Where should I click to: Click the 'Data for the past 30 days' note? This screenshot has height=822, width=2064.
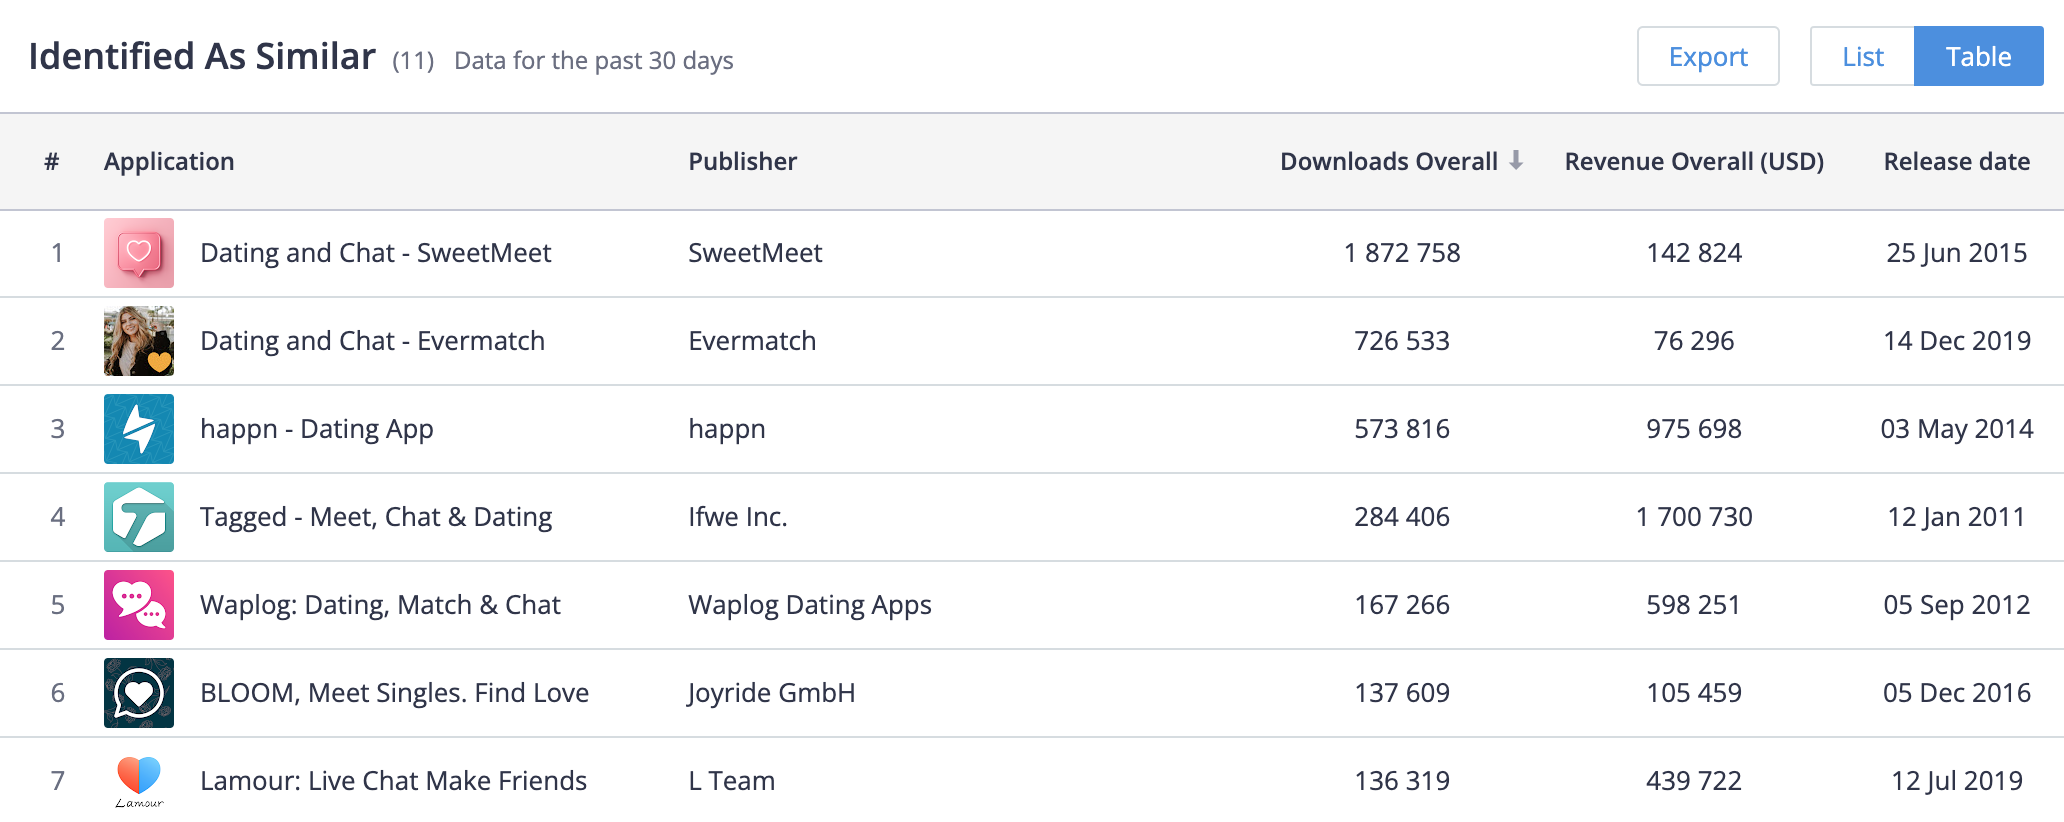594,61
